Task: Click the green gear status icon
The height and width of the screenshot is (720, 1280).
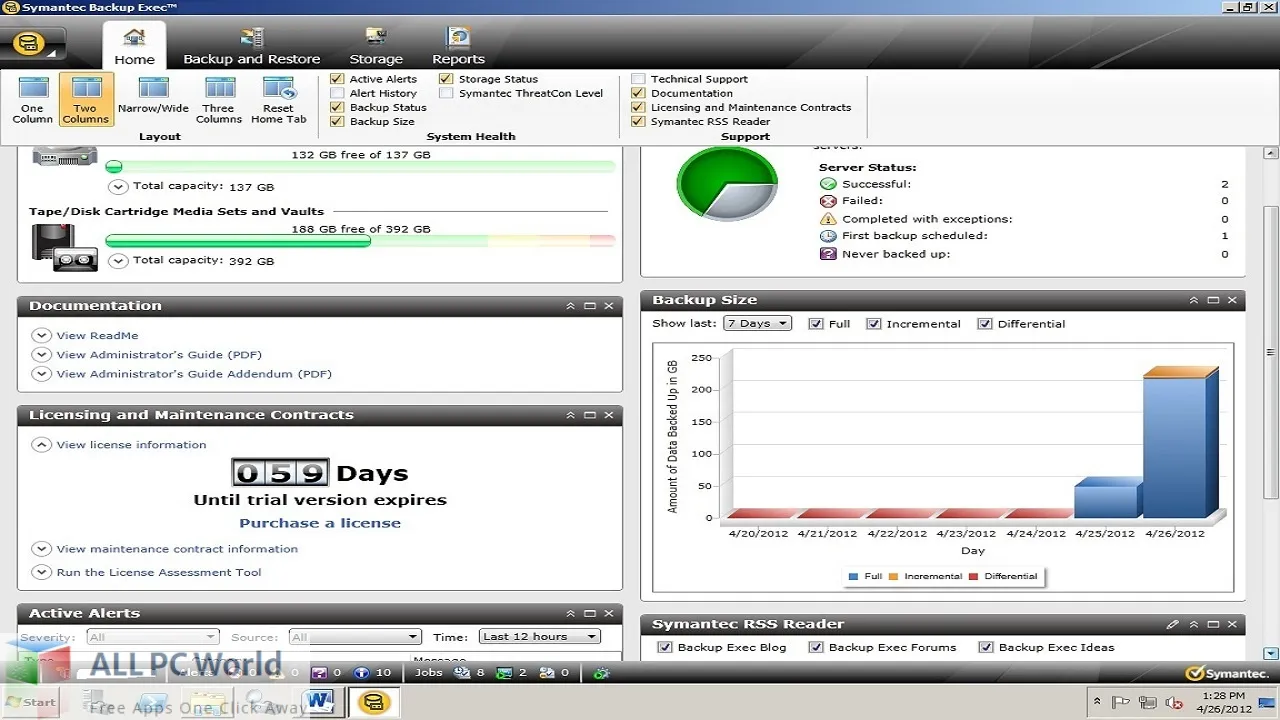Action: pos(601,674)
